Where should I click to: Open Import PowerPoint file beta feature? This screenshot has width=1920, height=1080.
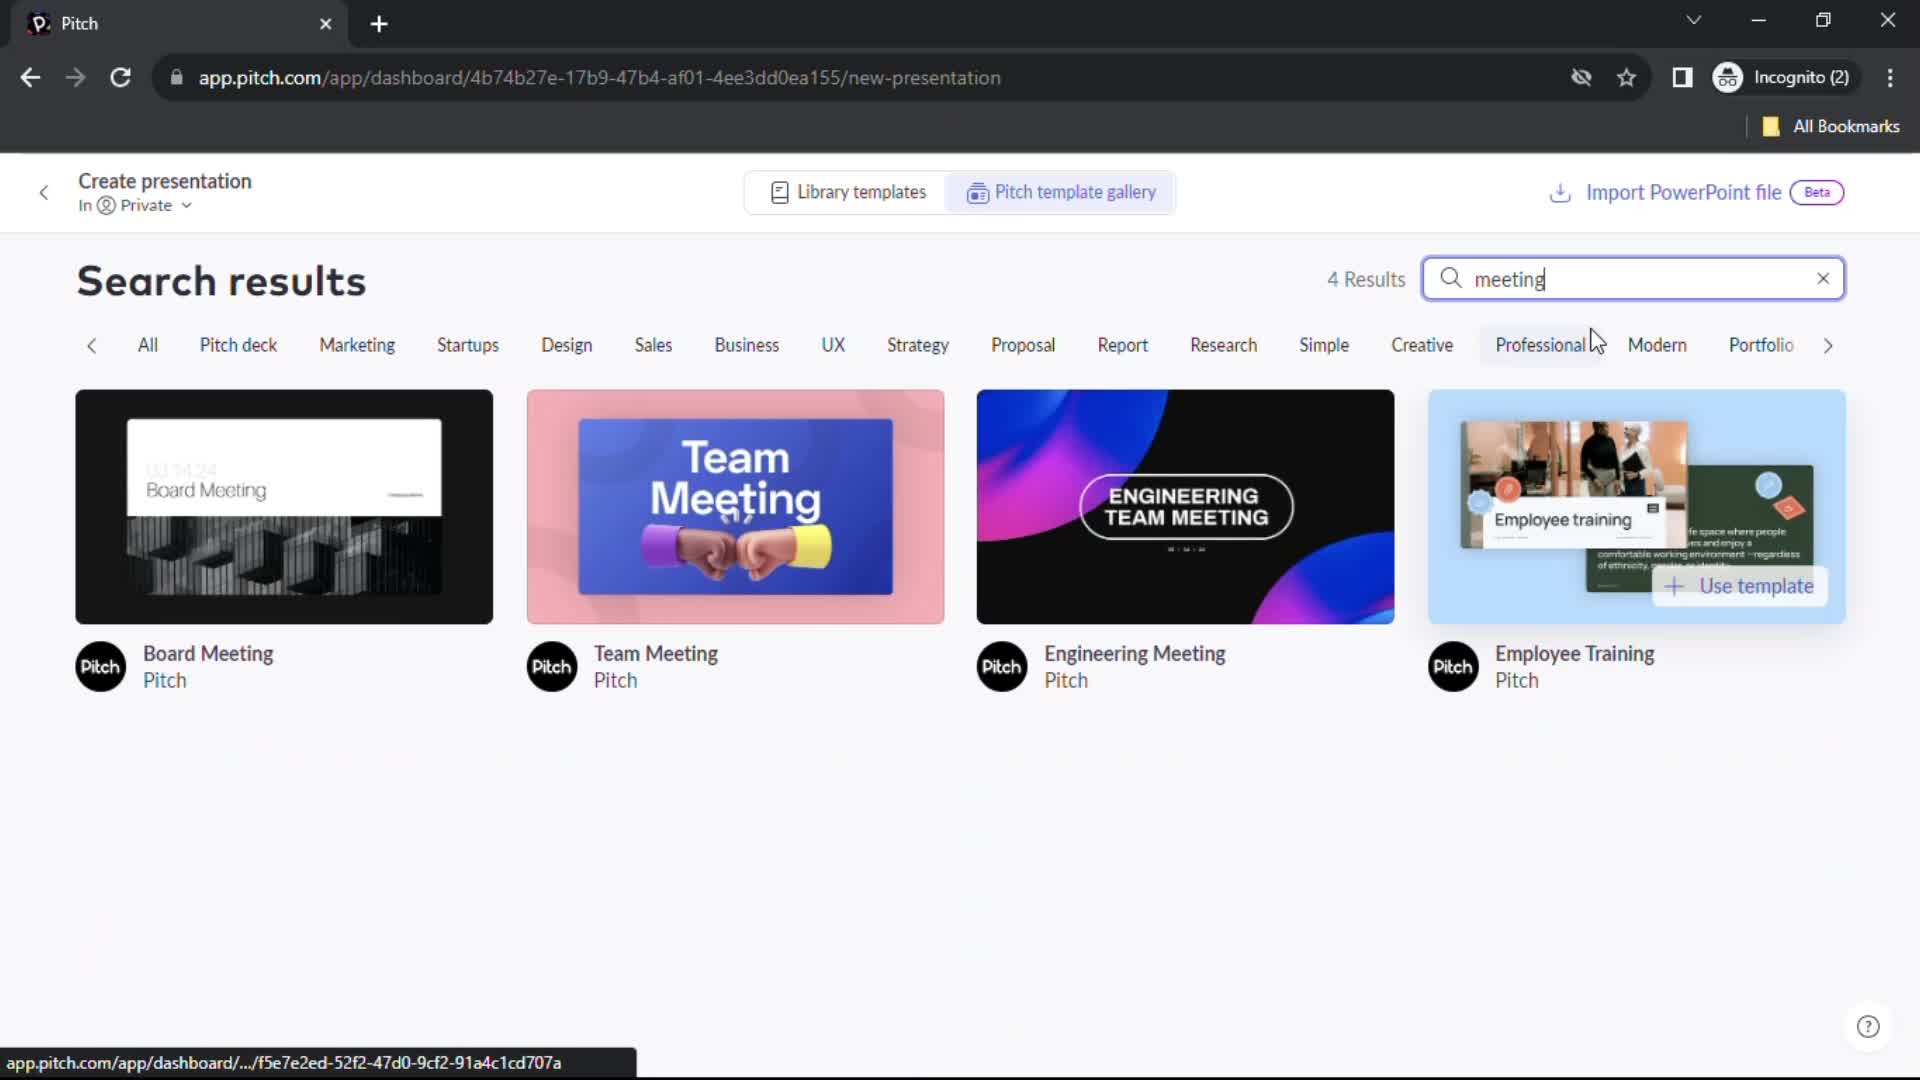[1692, 193]
